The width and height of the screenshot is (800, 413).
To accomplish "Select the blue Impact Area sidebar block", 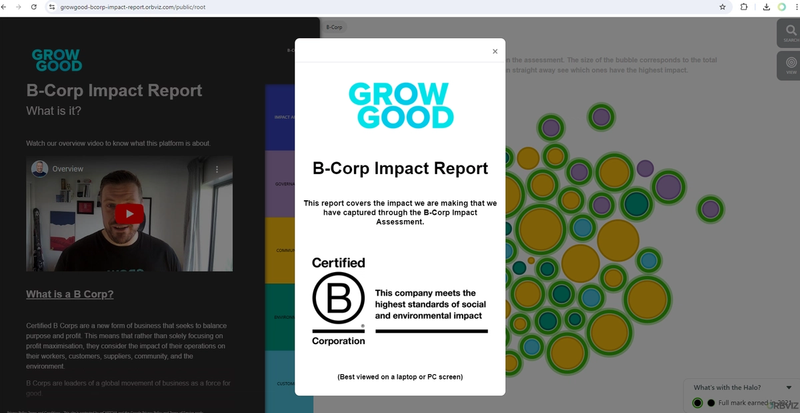I will 280,117.
